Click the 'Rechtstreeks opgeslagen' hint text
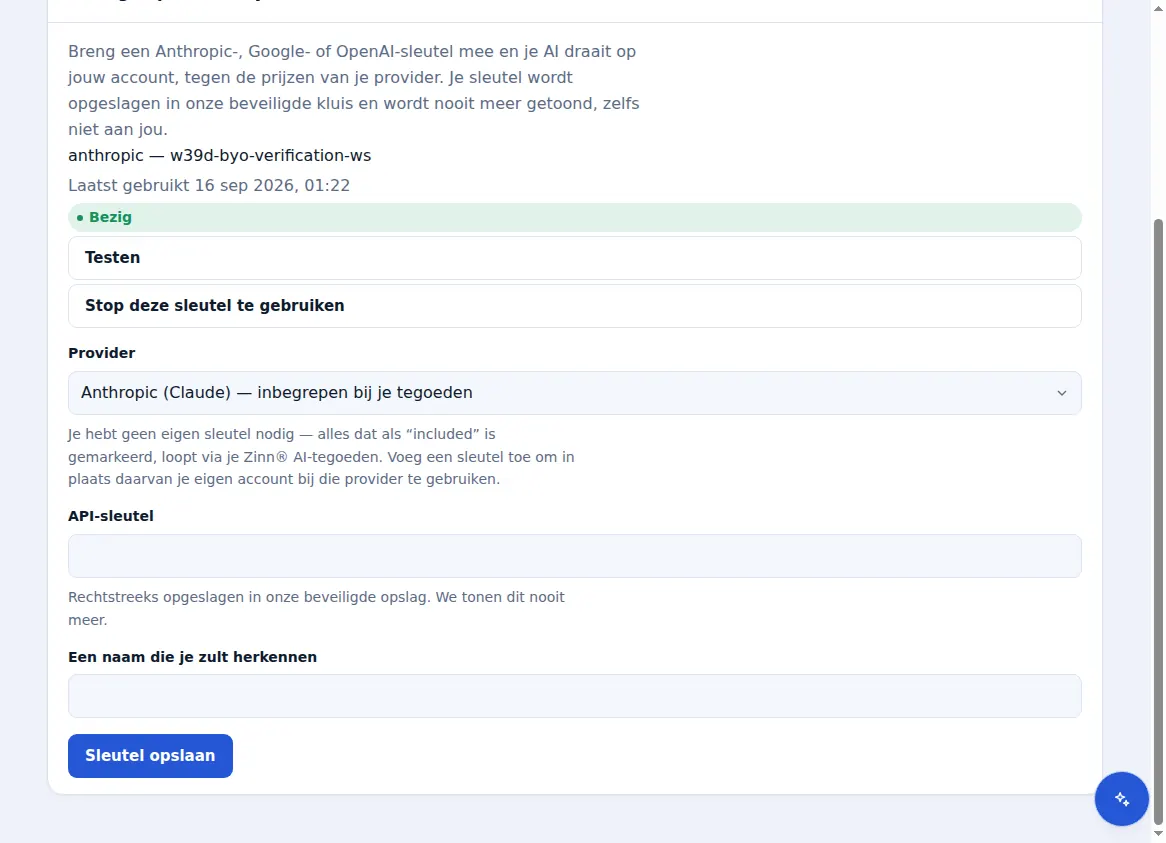Viewport: 1166px width, 843px height. tap(316, 608)
